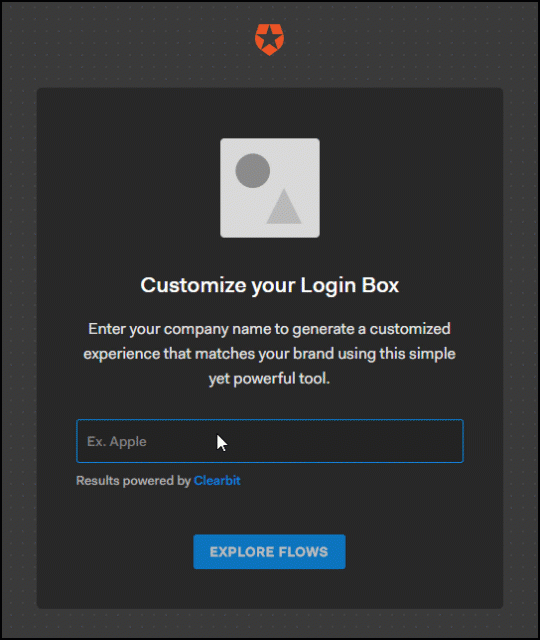540x640 pixels.
Task: Click the 'Ex. Apple' placeholder text
Action: [x=117, y=442]
